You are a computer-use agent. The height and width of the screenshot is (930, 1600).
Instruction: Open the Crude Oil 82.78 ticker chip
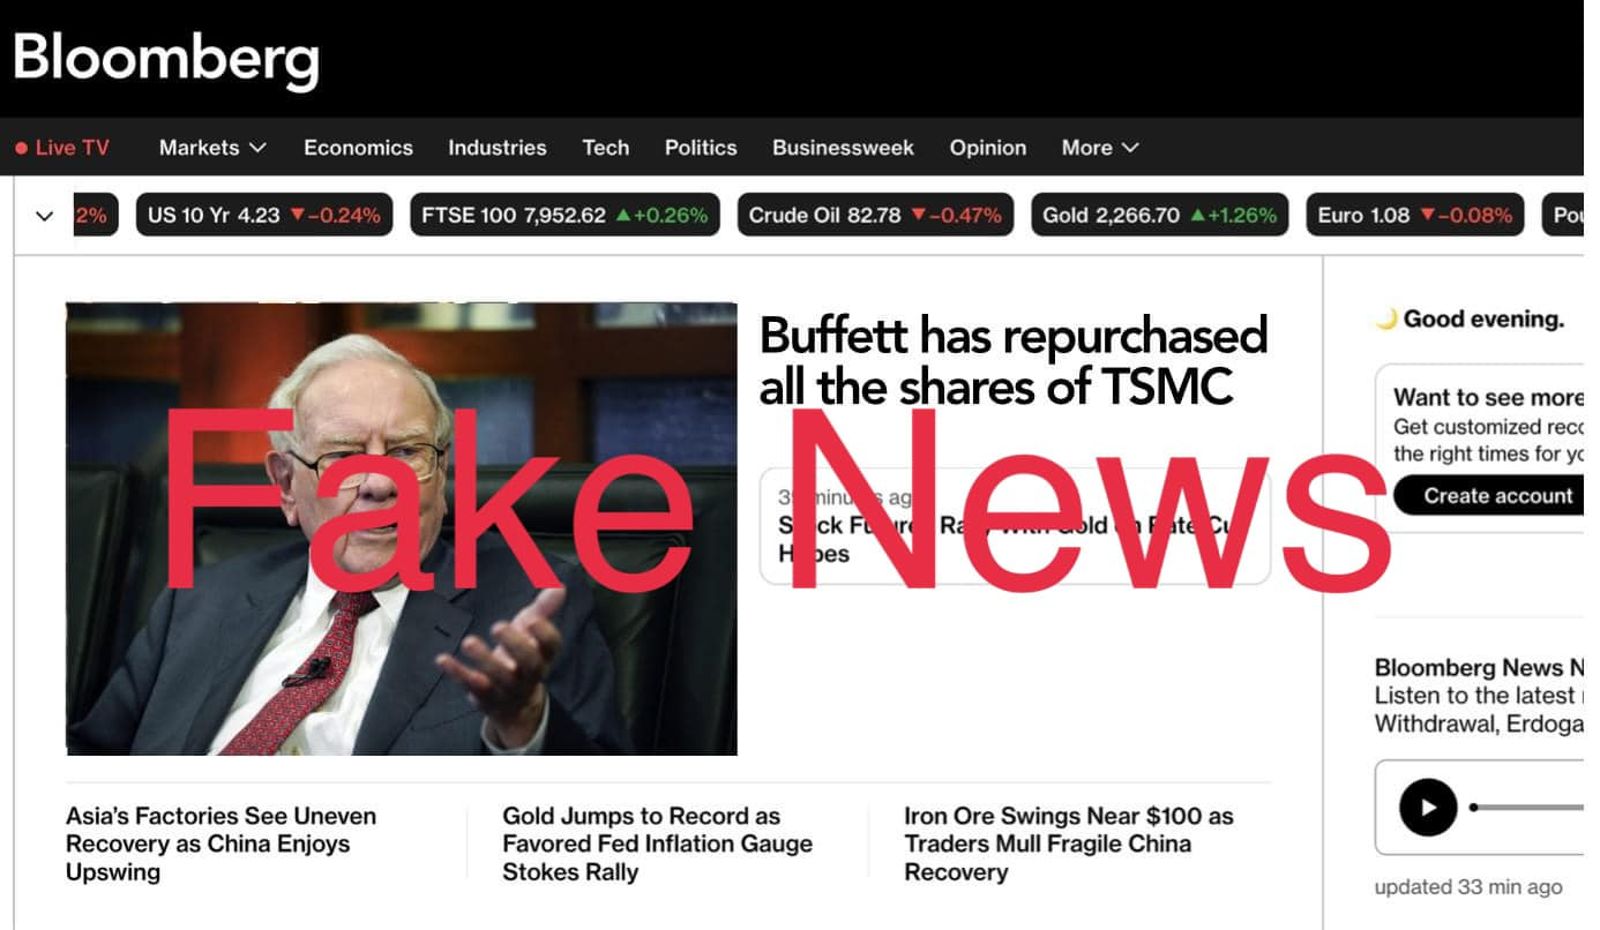(x=875, y=215)
